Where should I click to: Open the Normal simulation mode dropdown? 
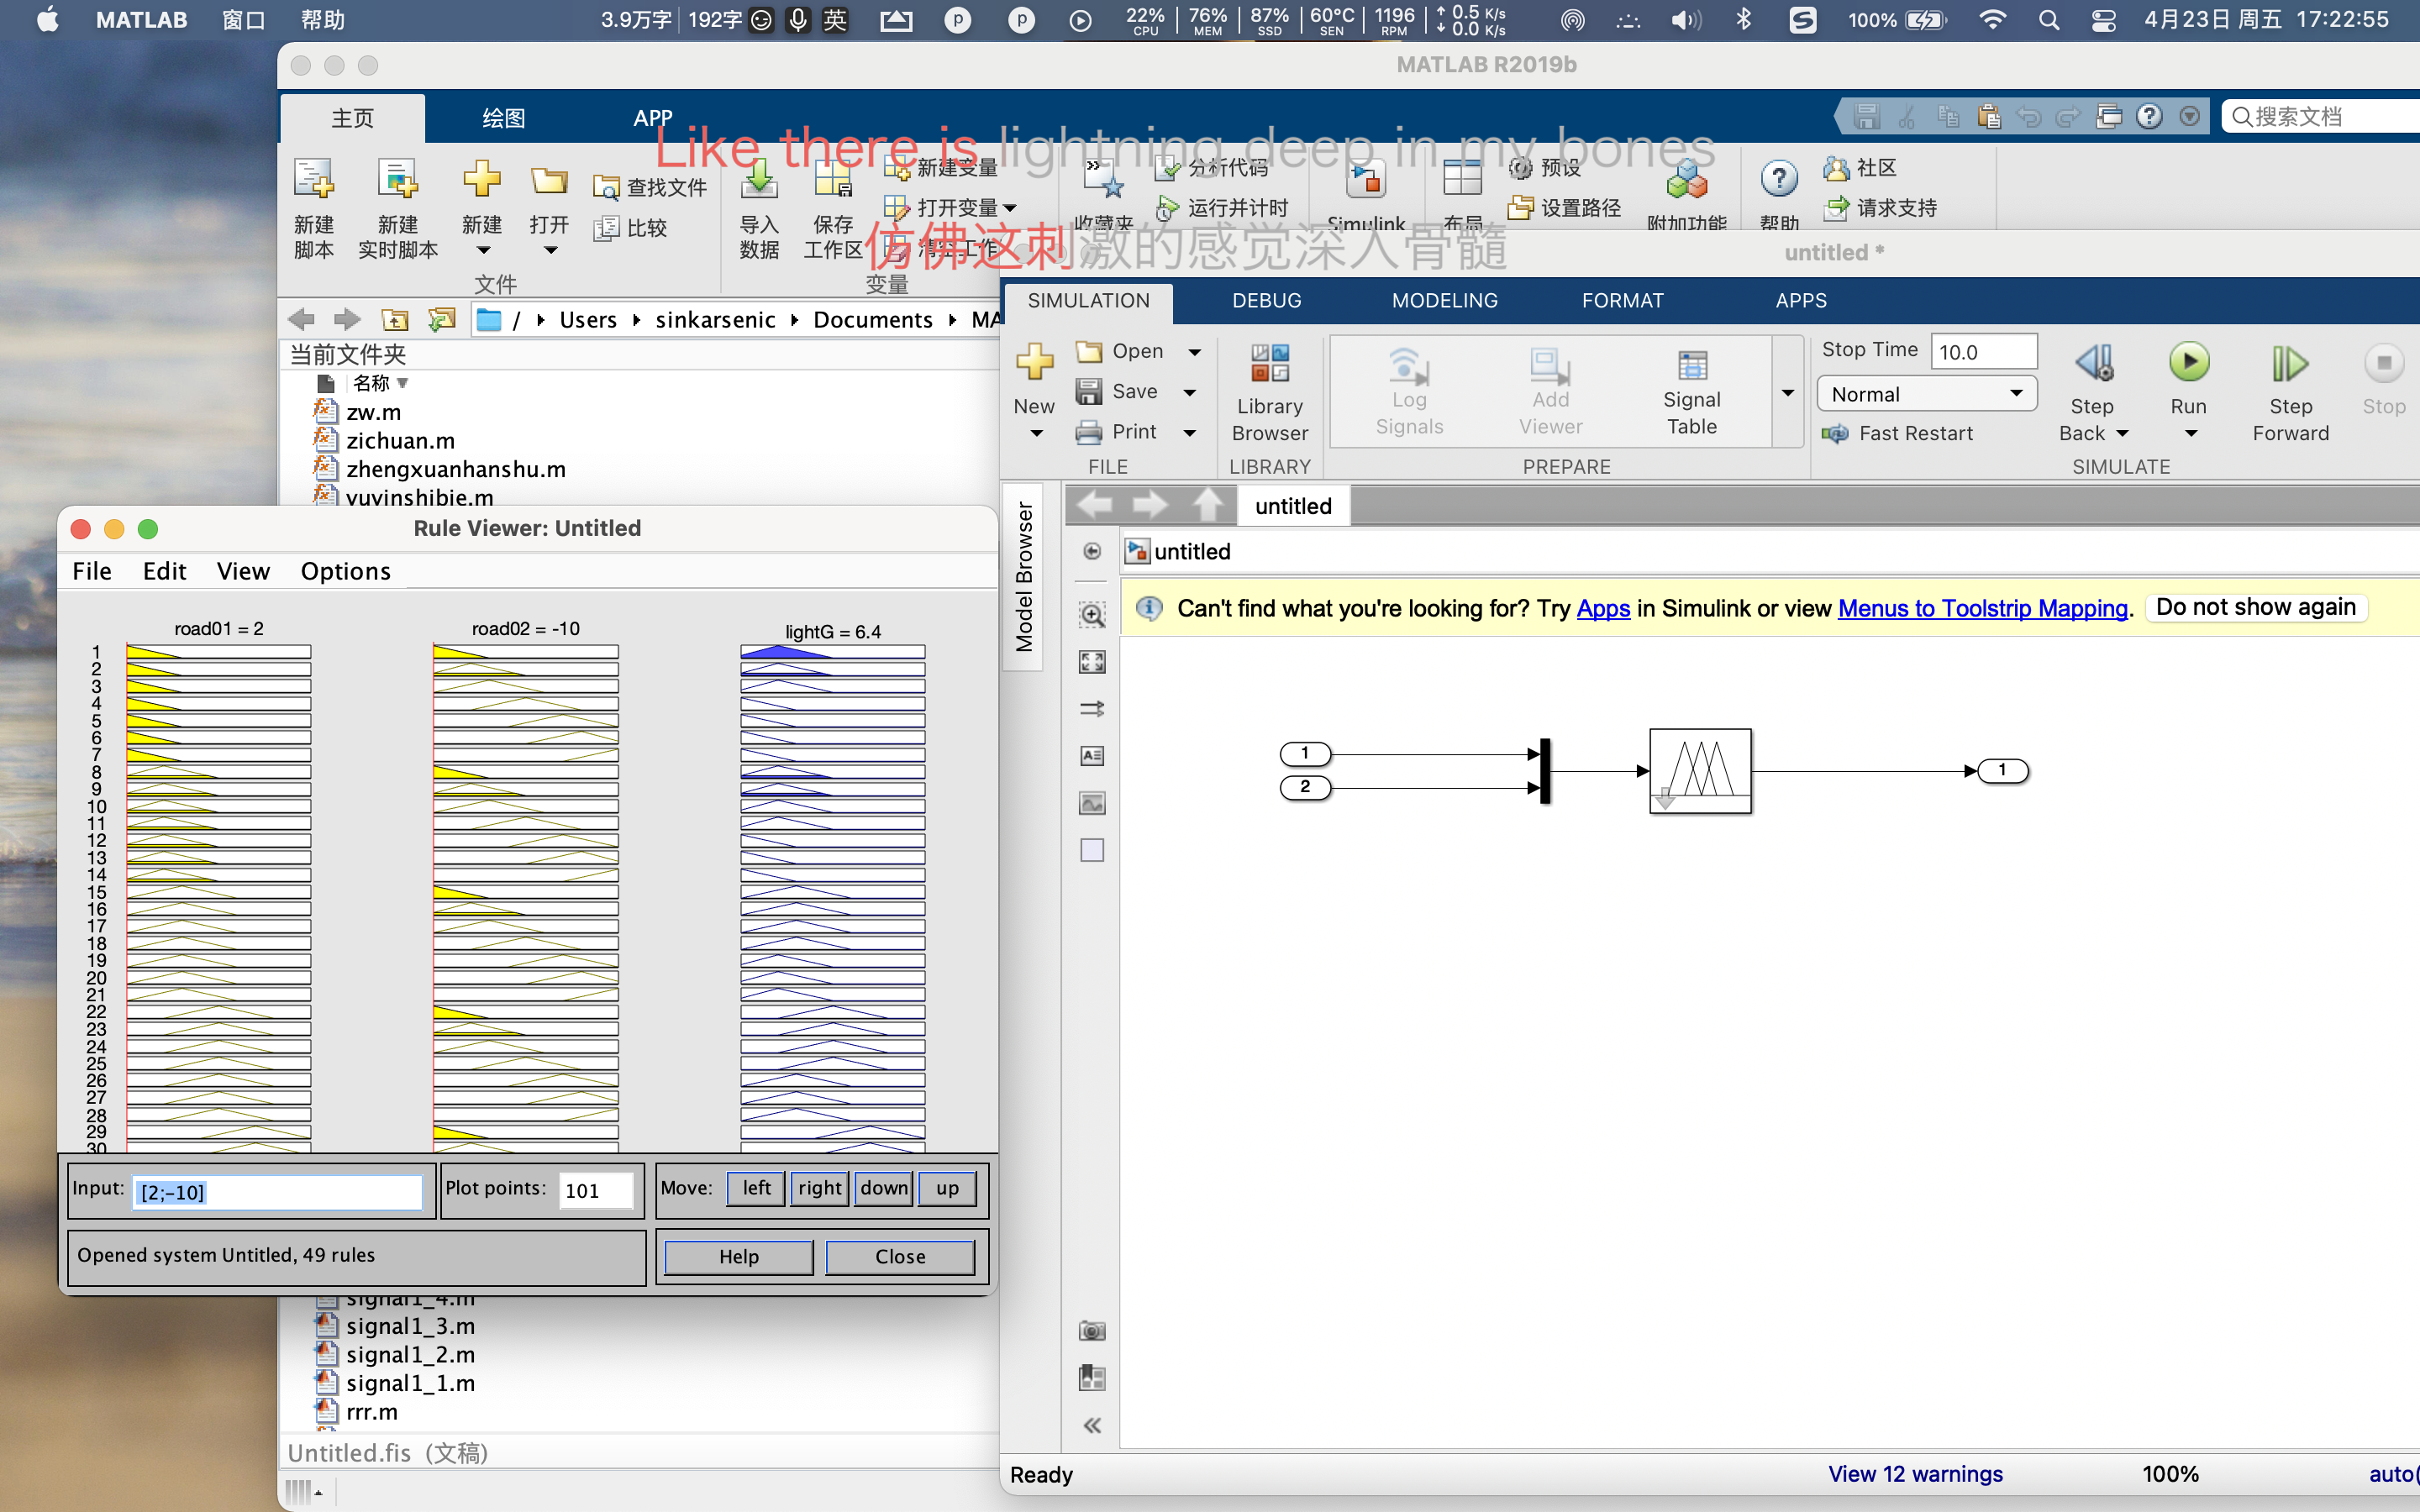tap(1926, 394)
